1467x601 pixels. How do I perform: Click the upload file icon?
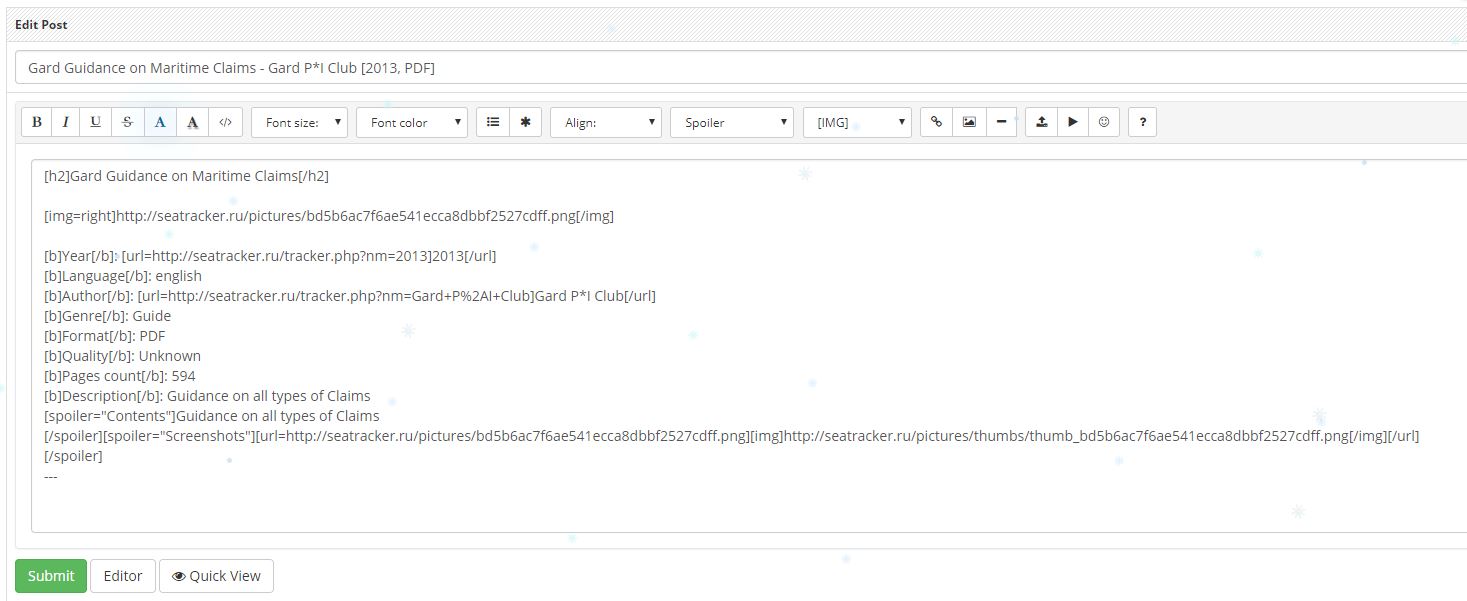(1042, 122)
